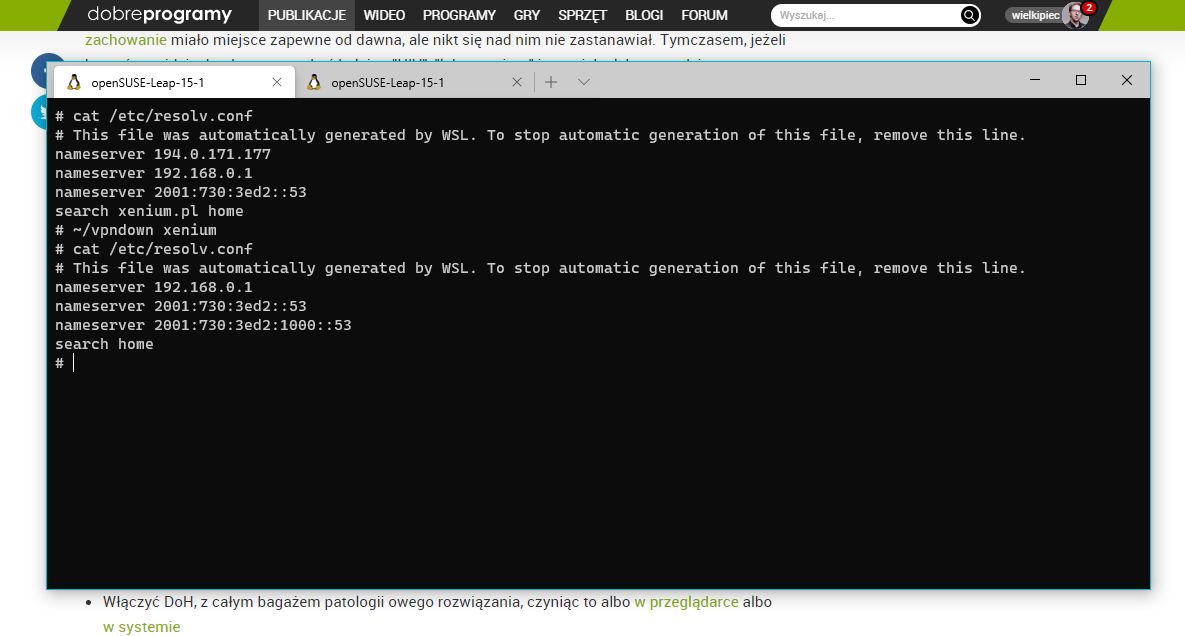Open PROGRAMY menu
1185x636 pixels.
pyautogui.click(x=459, y=15)
